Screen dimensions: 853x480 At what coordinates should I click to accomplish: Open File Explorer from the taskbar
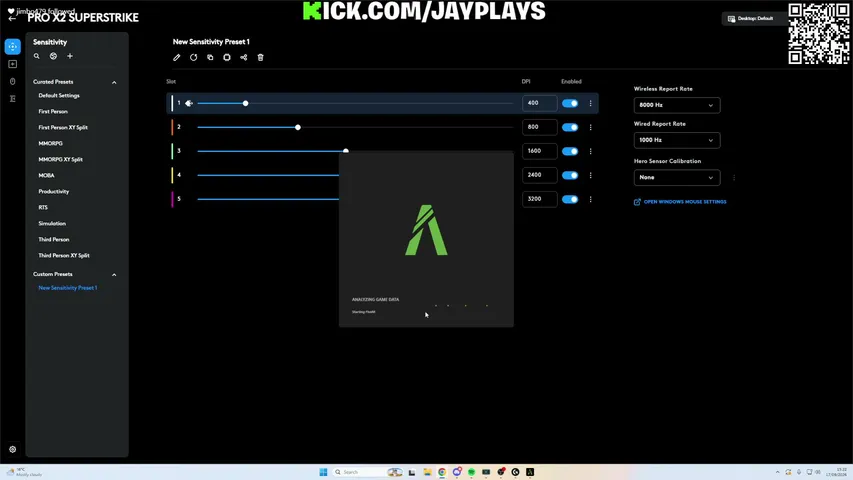click(x=428, y=472)
